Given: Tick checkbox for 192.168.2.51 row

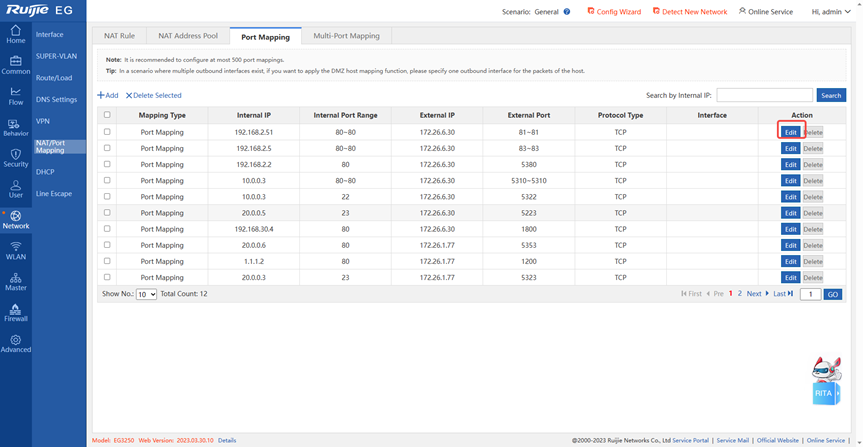Looking at the screenshot, I should pos(107,132).
